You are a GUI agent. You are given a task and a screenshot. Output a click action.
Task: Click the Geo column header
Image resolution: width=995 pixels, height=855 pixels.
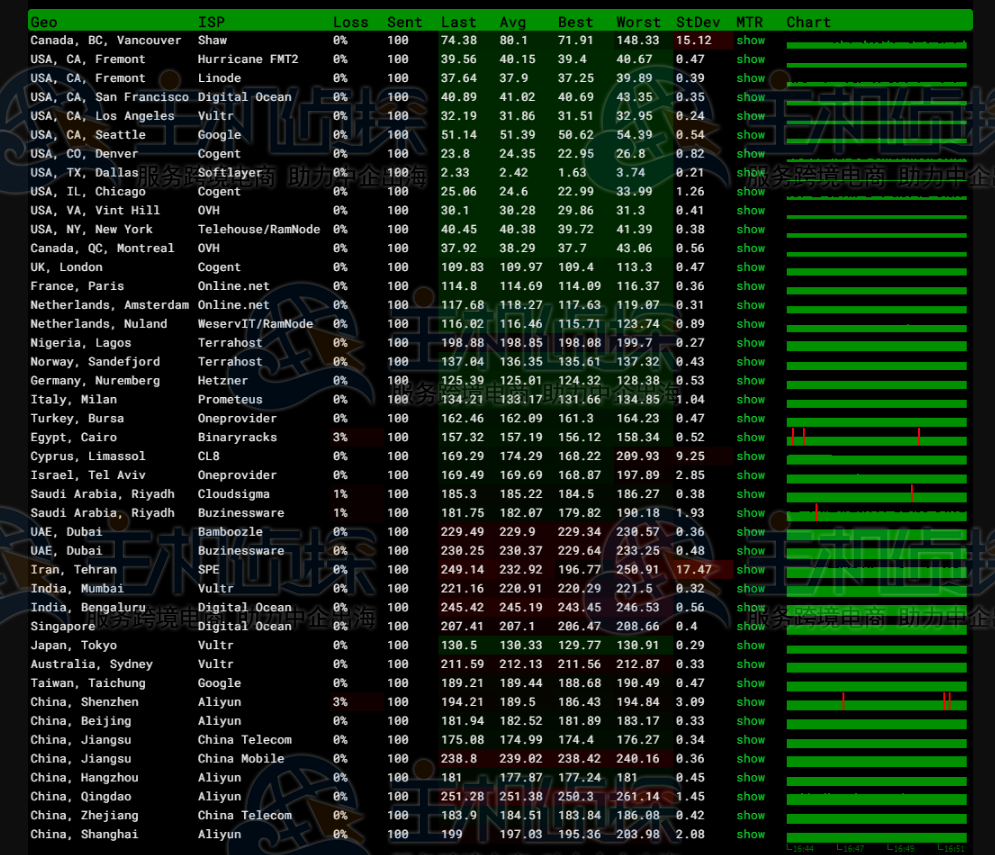(44, 22)
